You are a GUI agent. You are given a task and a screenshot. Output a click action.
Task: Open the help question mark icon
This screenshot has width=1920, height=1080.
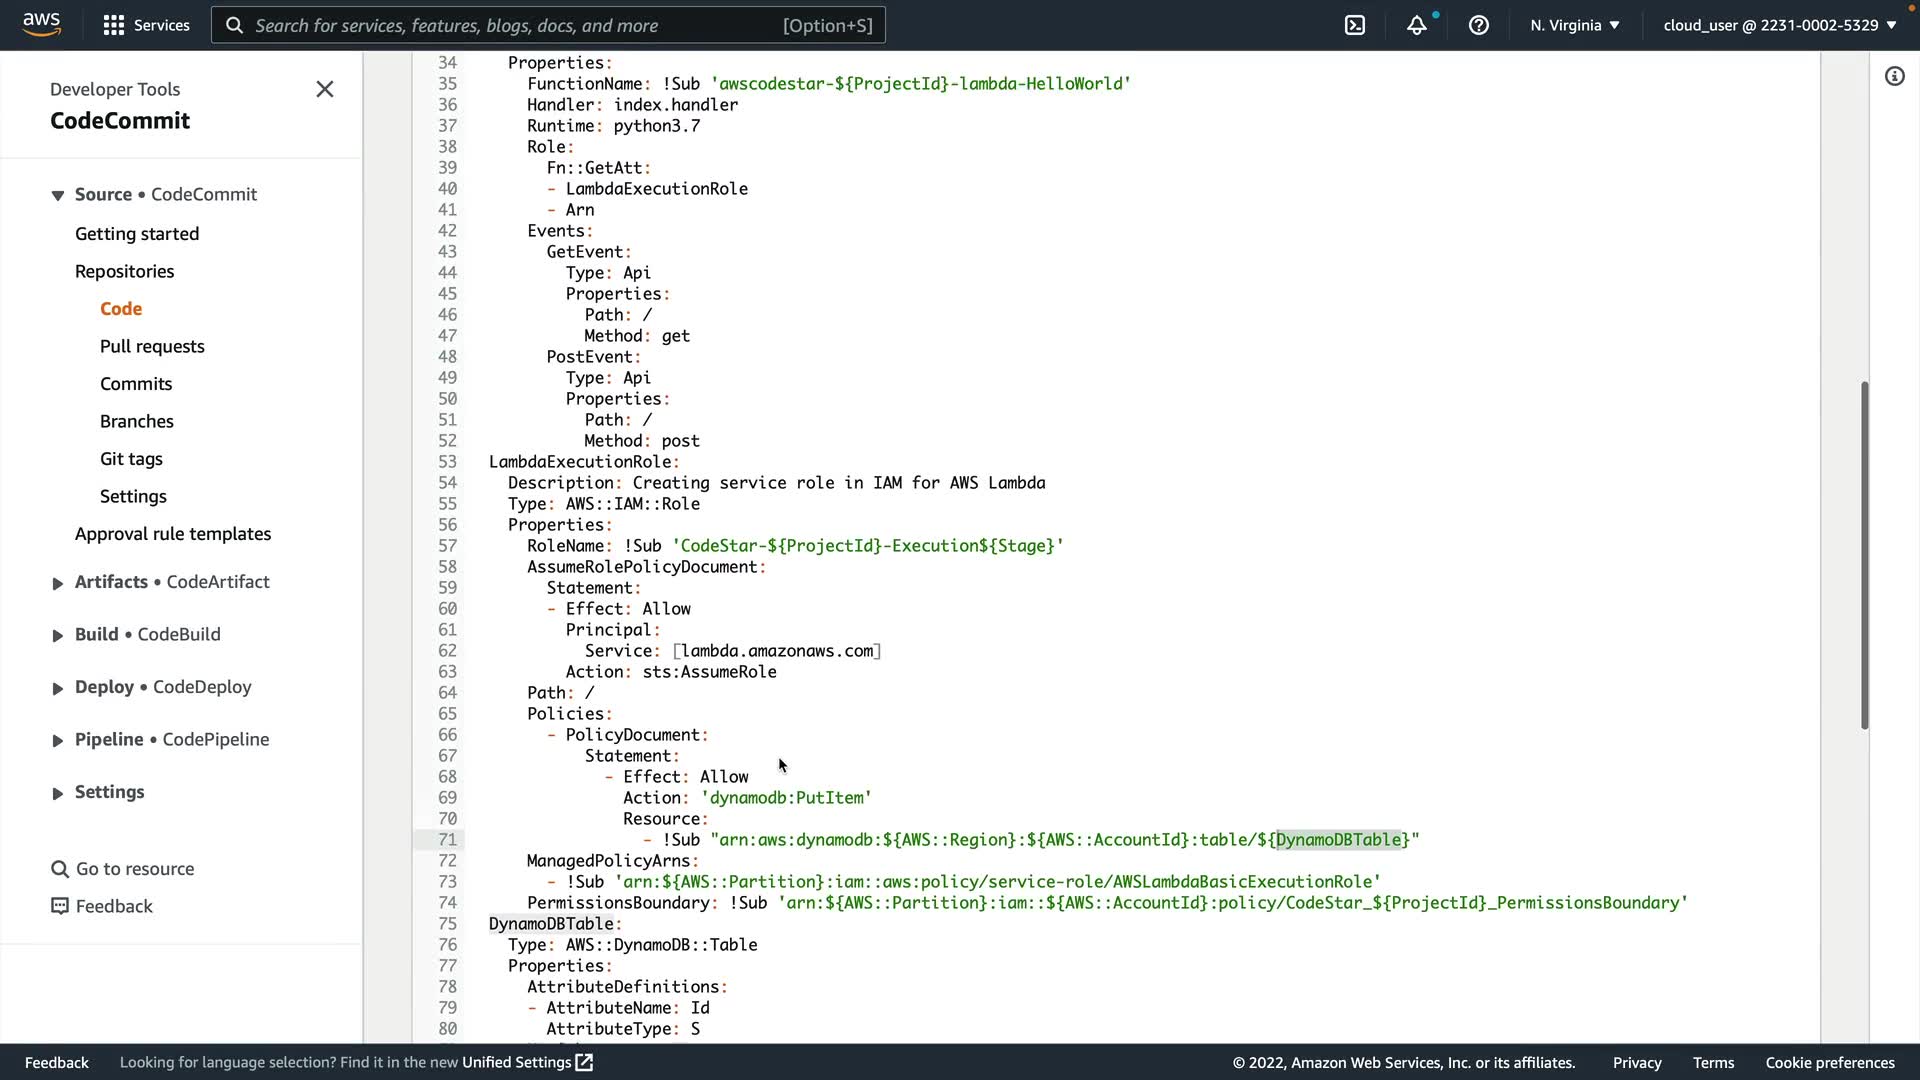(1478, 25)
